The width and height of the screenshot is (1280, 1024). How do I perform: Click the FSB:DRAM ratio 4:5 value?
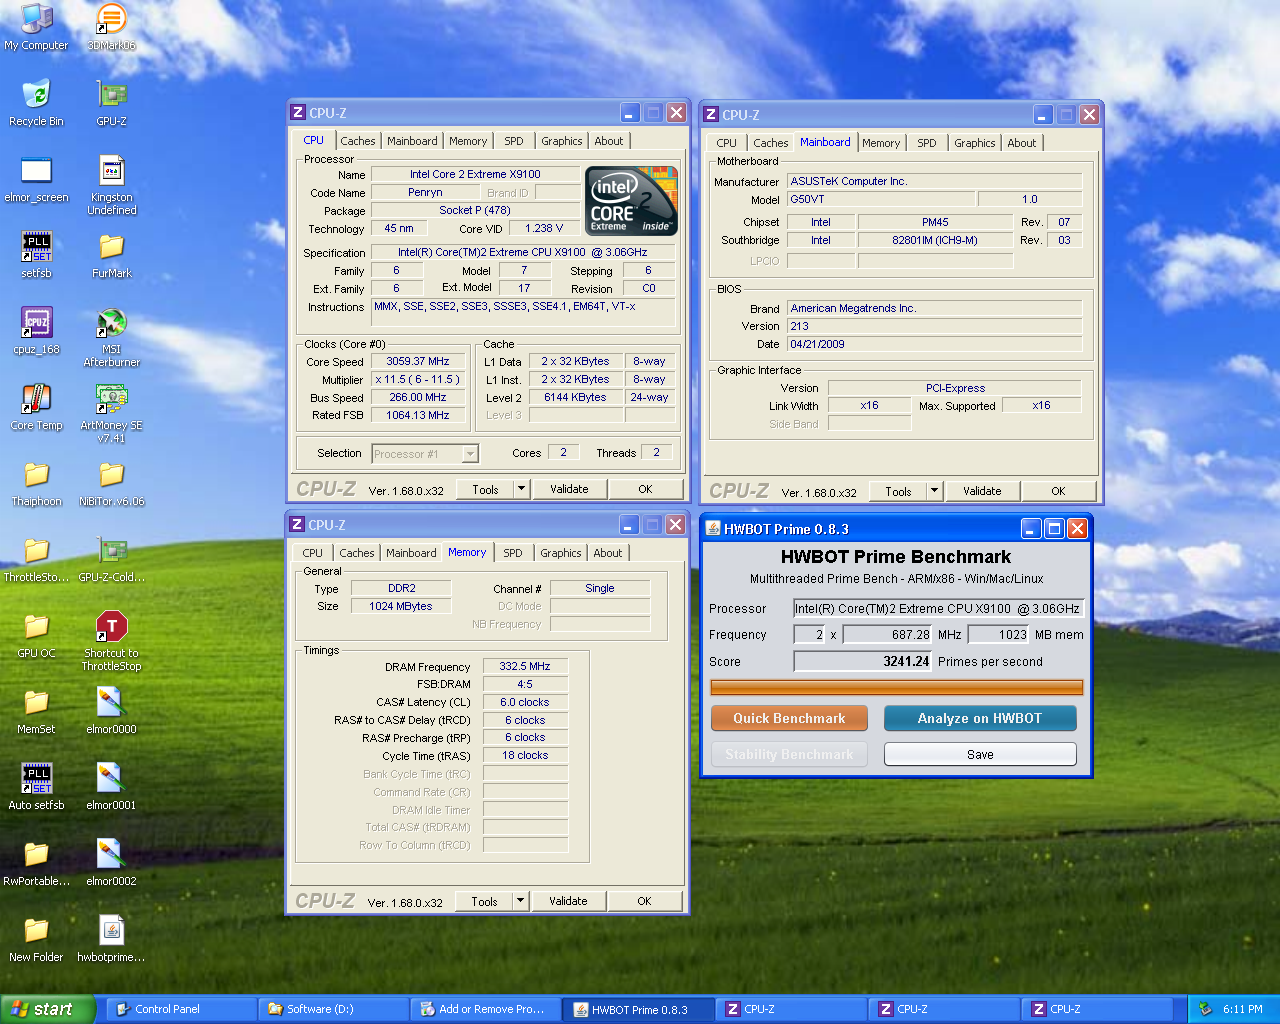(525, 684)
